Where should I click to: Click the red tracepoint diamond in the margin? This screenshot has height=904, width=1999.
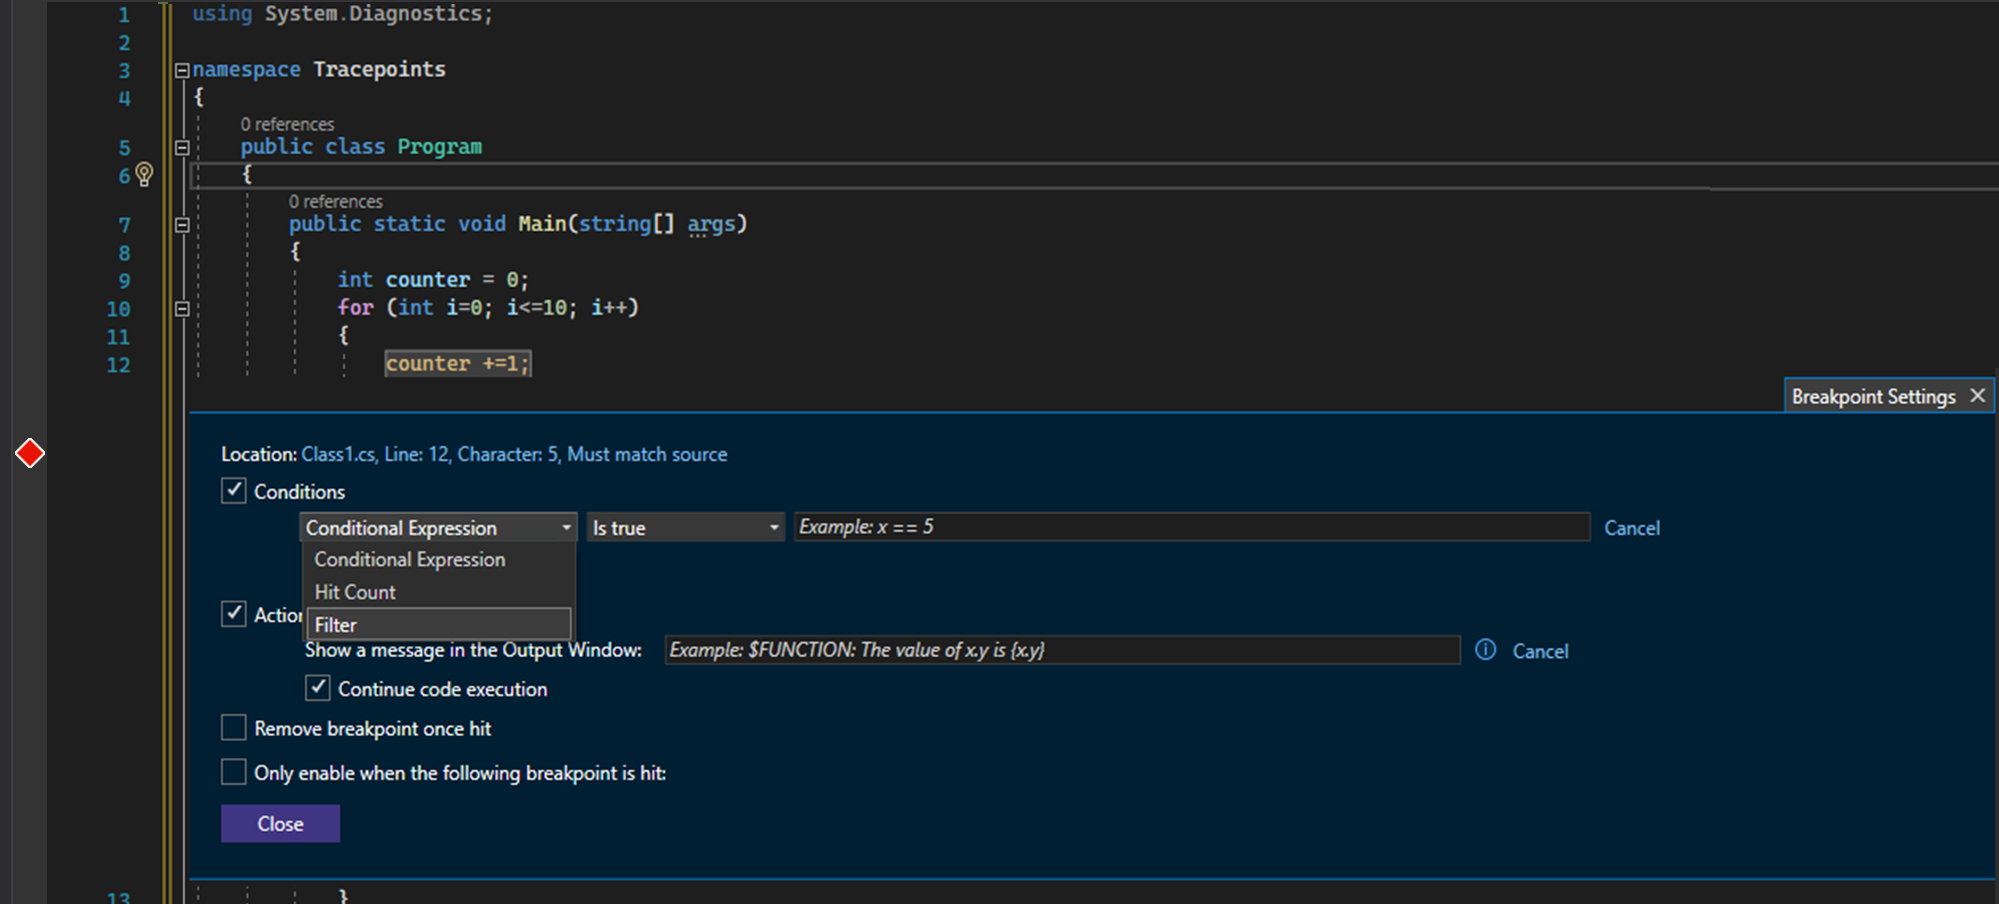[31, 452]
